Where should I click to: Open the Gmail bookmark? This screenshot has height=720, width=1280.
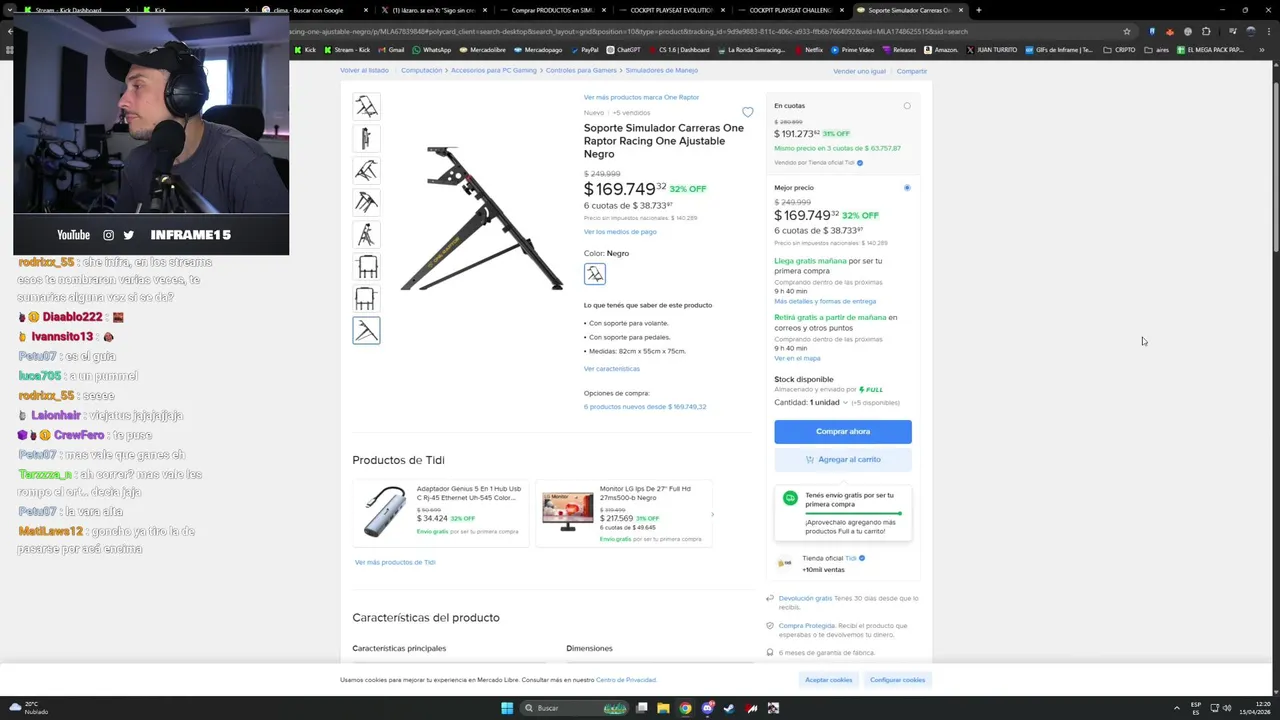pyautogui.click(x=391, y=49)
